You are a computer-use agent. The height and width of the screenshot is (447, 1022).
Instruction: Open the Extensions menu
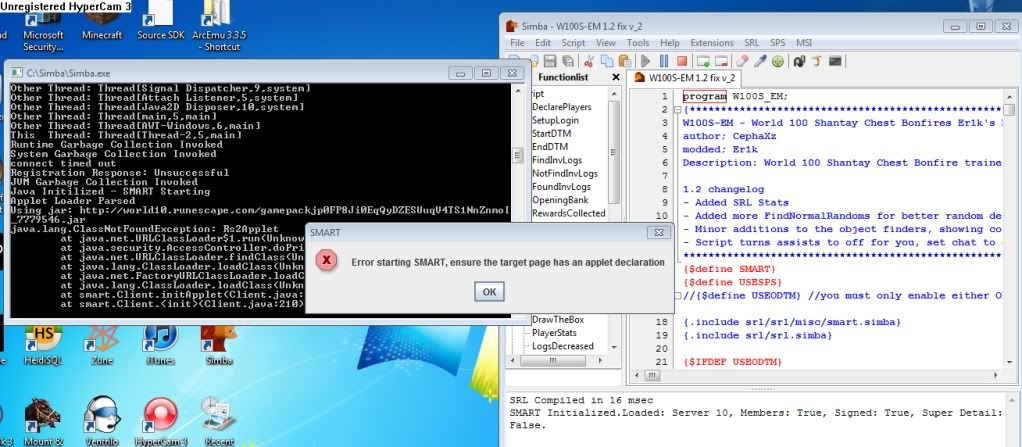[711, 43]
